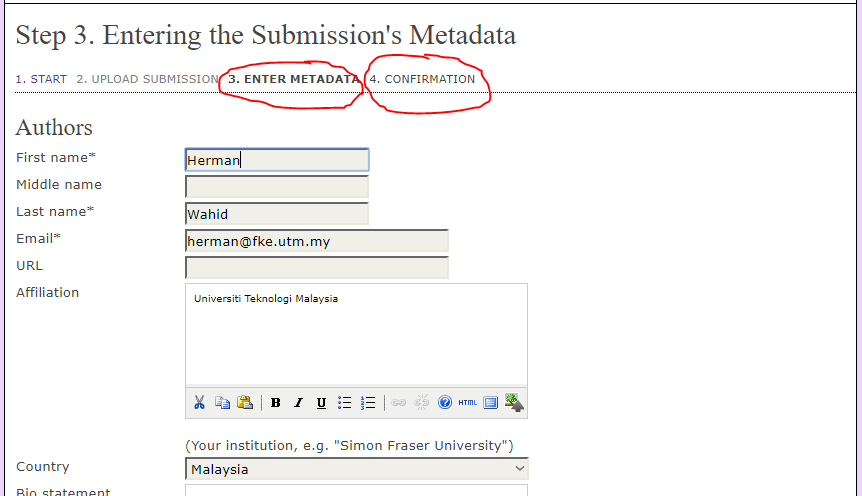Viewport: 862px width, 496px height.
Task: Select the 3. Enter Metadata step
Action: pos(293,79)
